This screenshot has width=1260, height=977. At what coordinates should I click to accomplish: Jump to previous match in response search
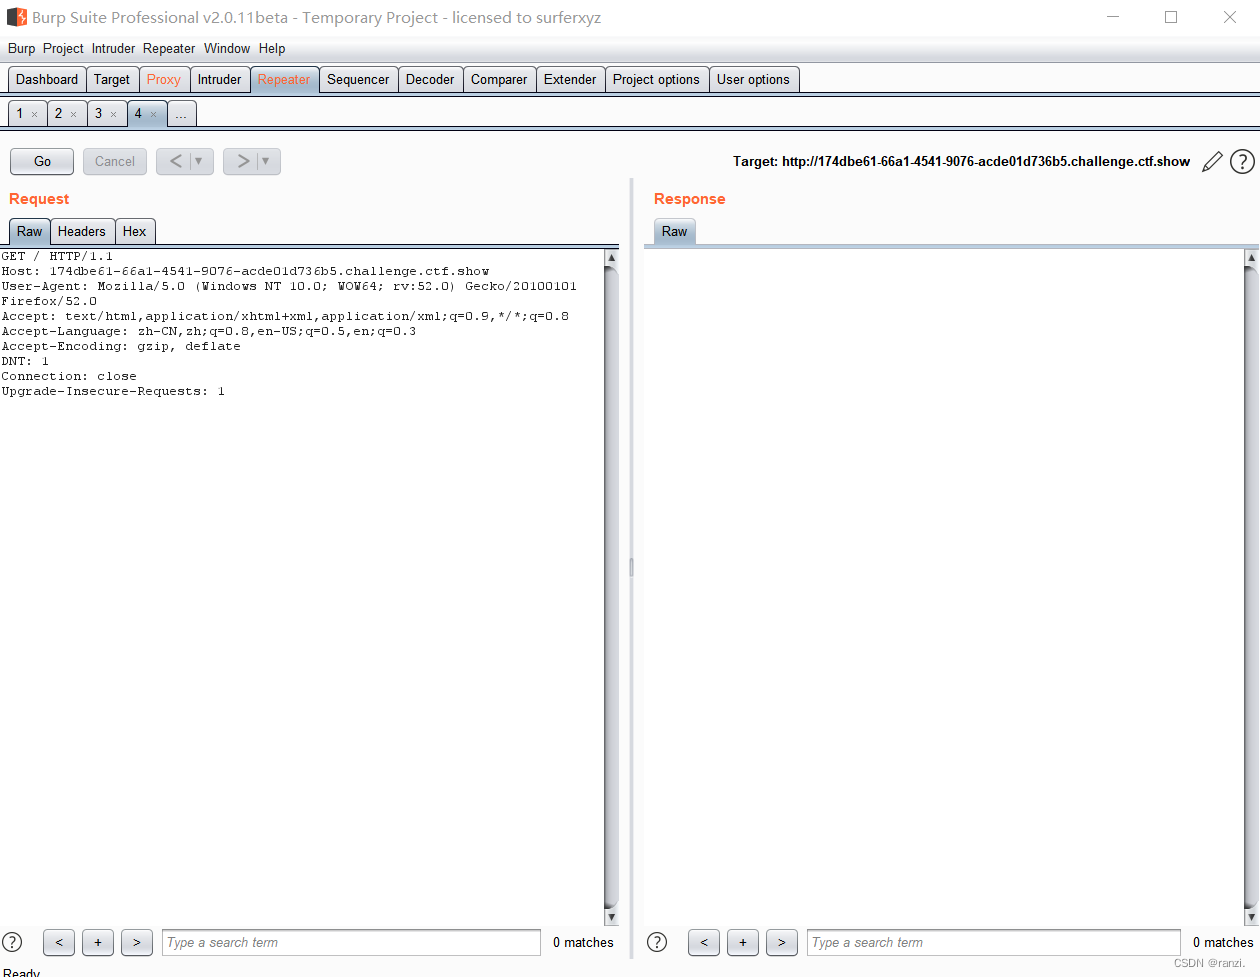pos(704,942)
